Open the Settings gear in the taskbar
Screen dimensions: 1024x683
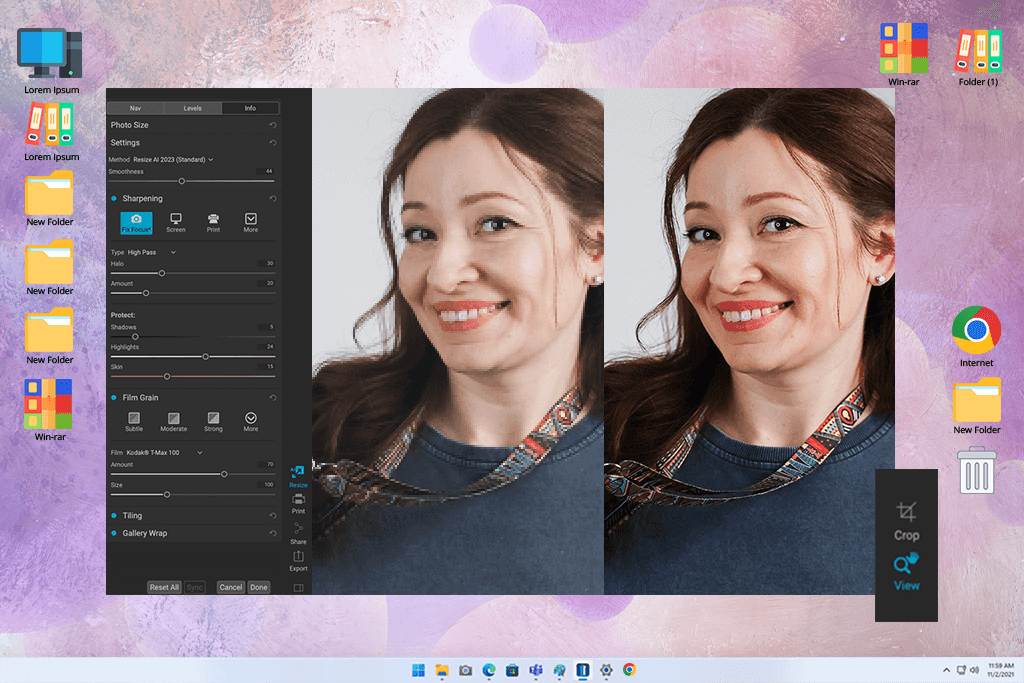(606, 670)
